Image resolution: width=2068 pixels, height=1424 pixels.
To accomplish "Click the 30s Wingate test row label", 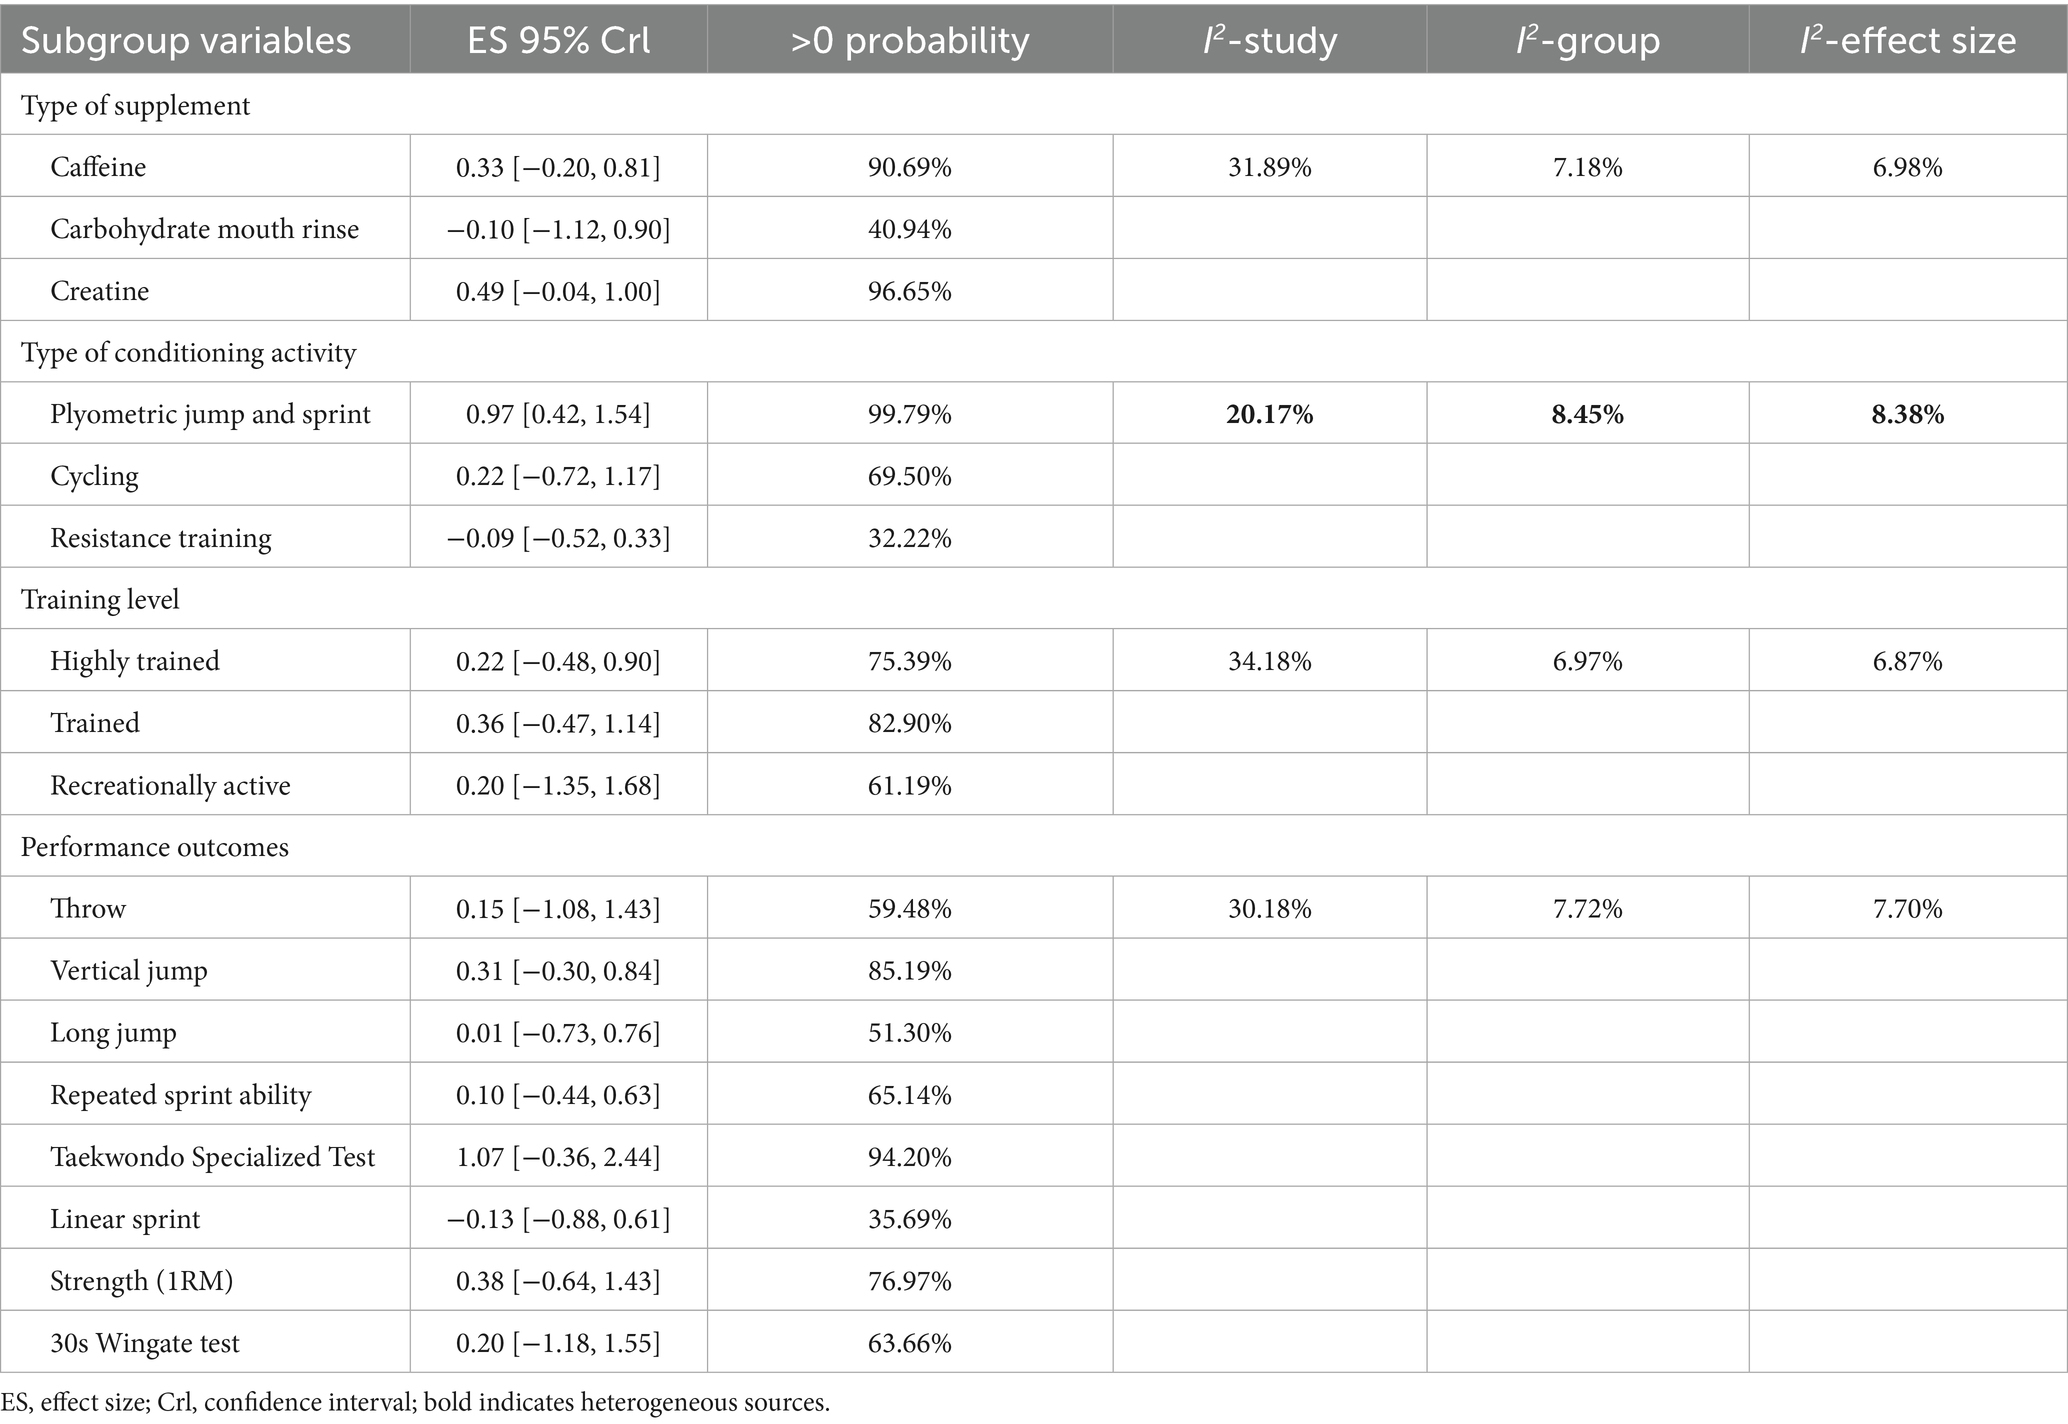I will (145, 1343).
